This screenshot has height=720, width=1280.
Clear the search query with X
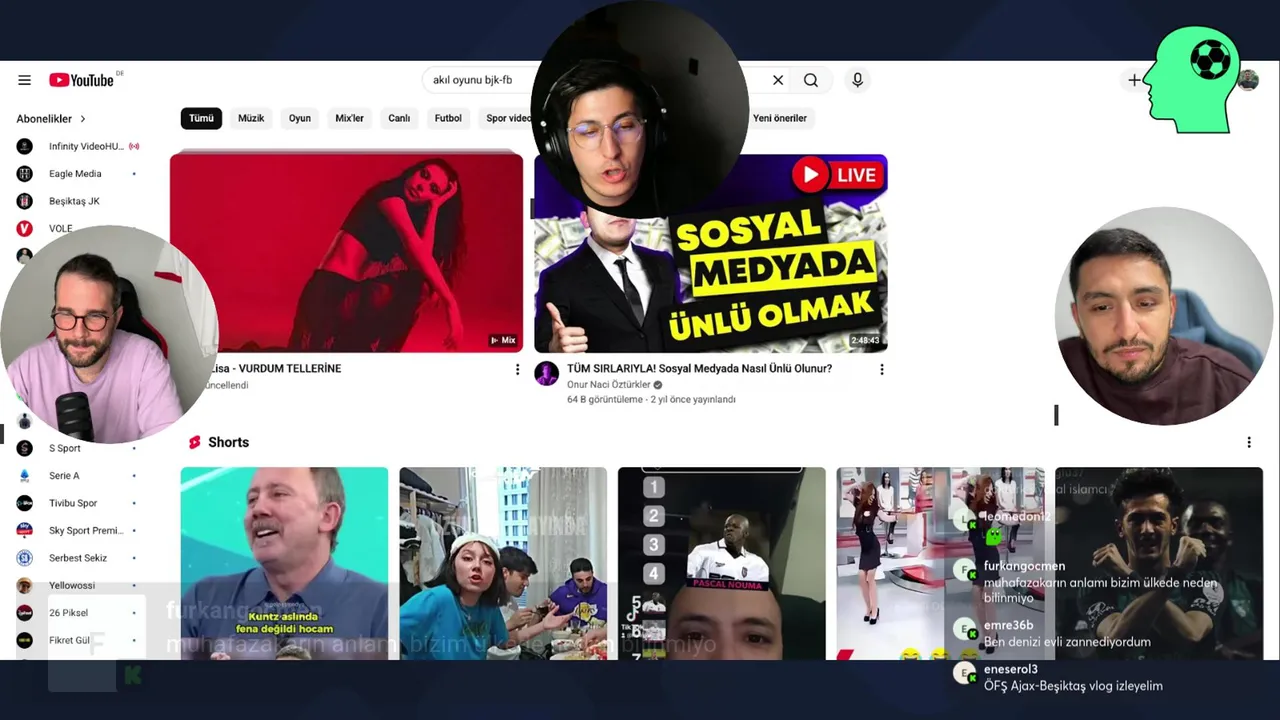pyautogui.click(x=778, y=80)
